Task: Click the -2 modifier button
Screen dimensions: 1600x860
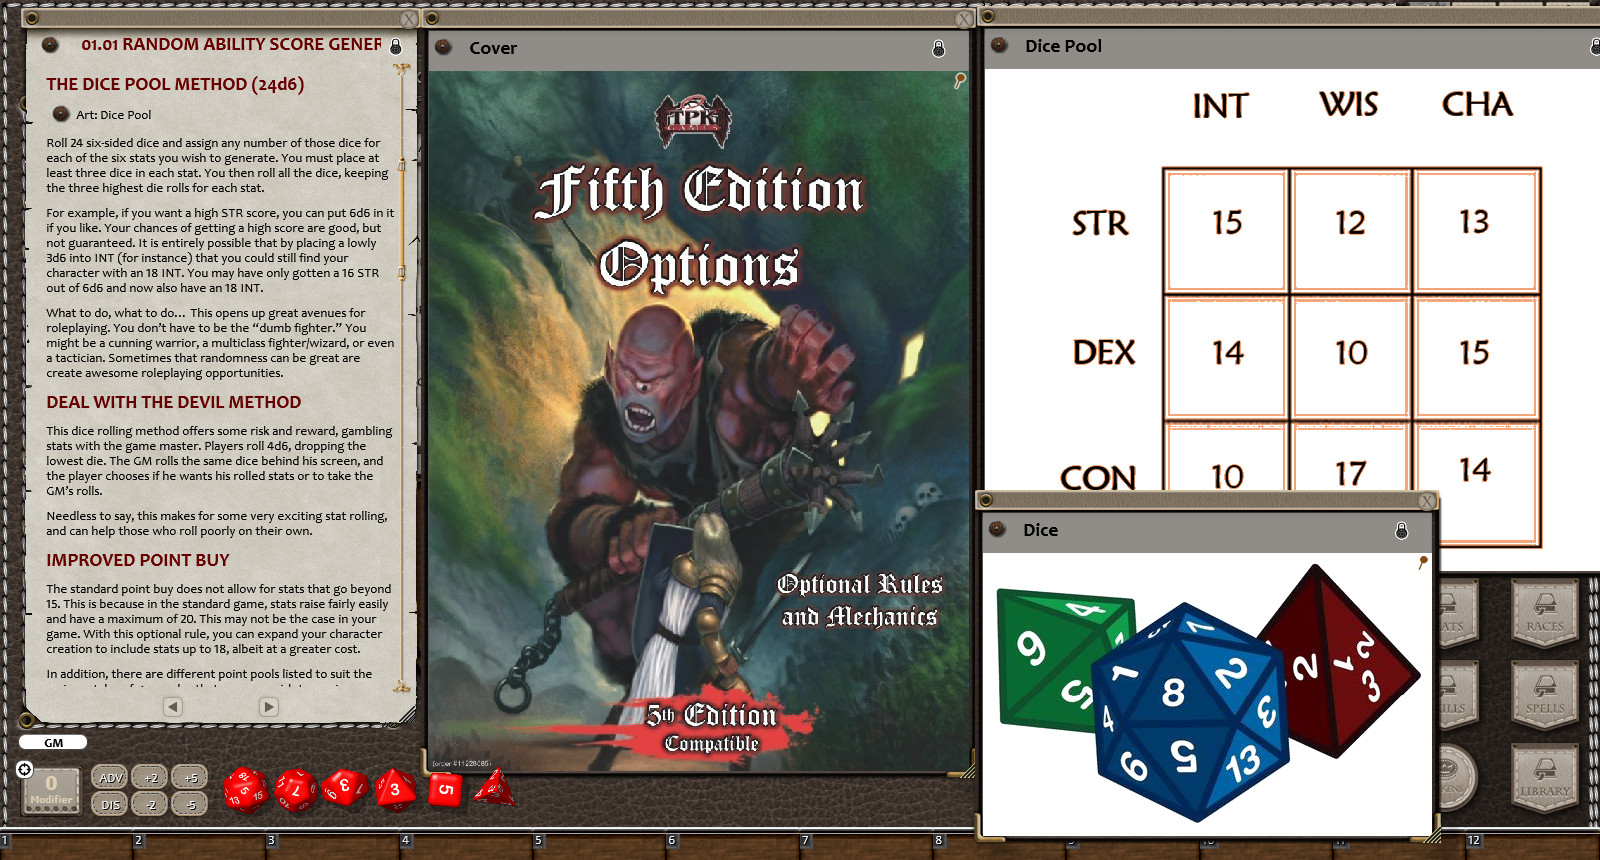Action: [x=150, y=804]
